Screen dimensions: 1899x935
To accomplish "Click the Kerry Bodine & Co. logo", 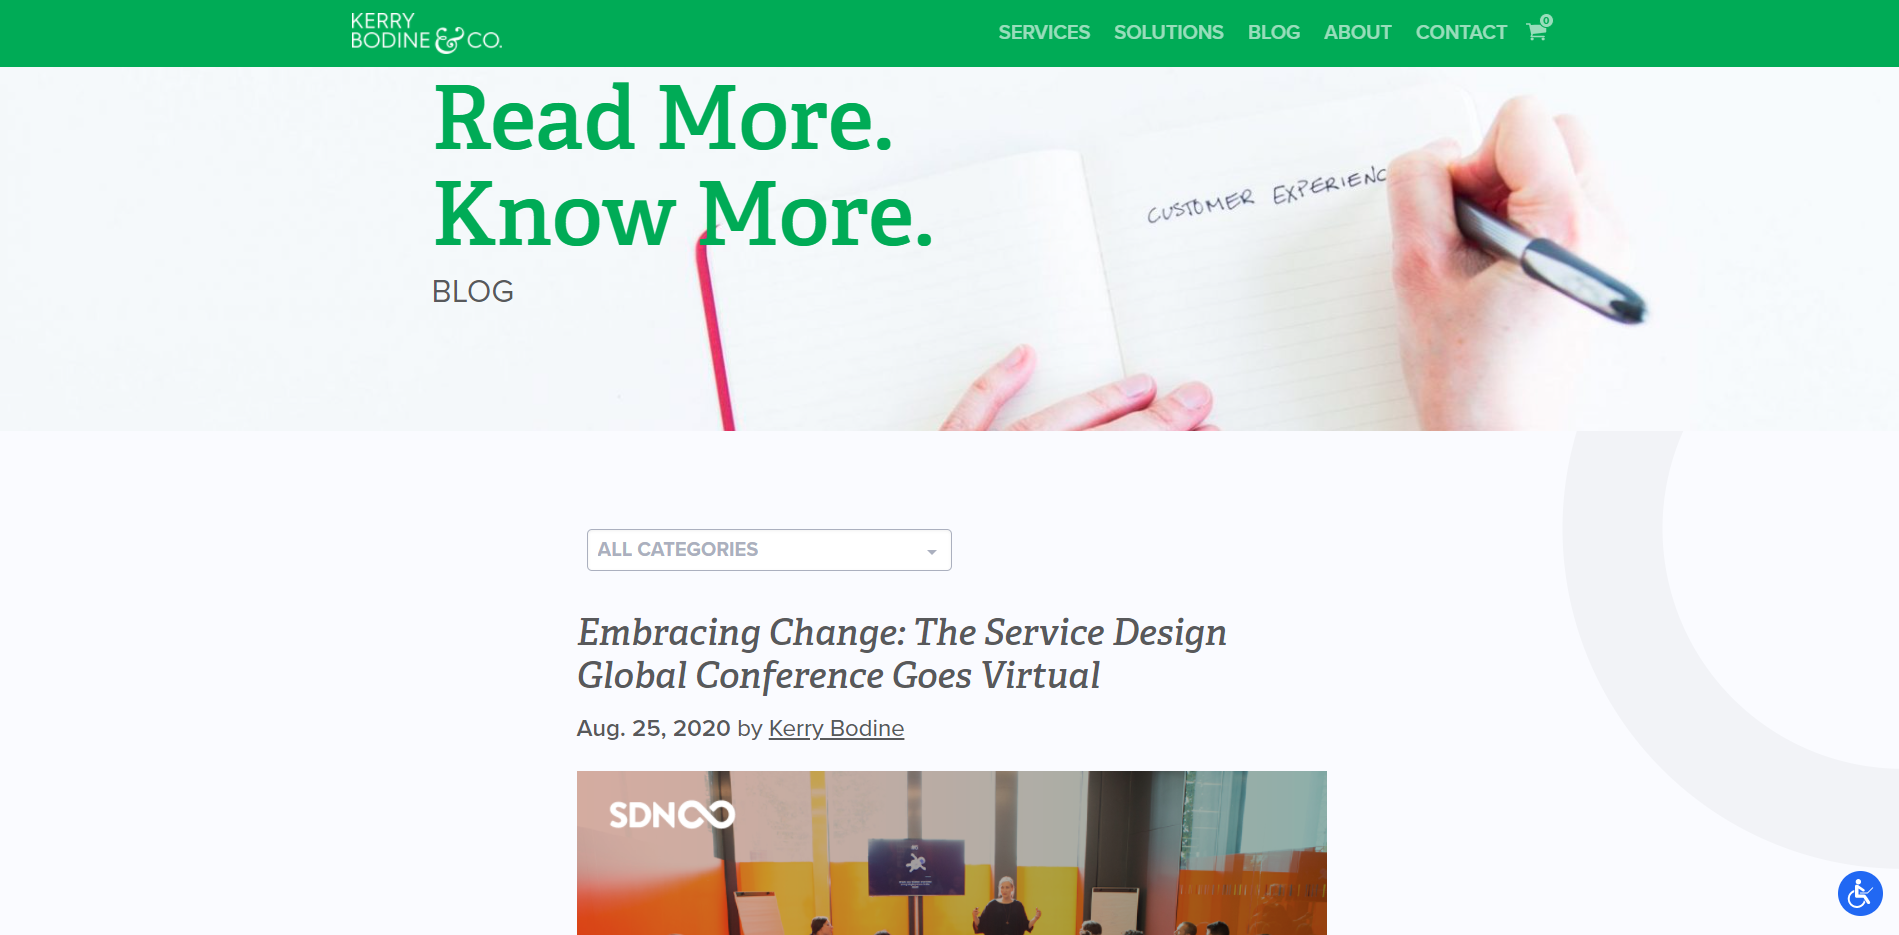I will (426, 32).
